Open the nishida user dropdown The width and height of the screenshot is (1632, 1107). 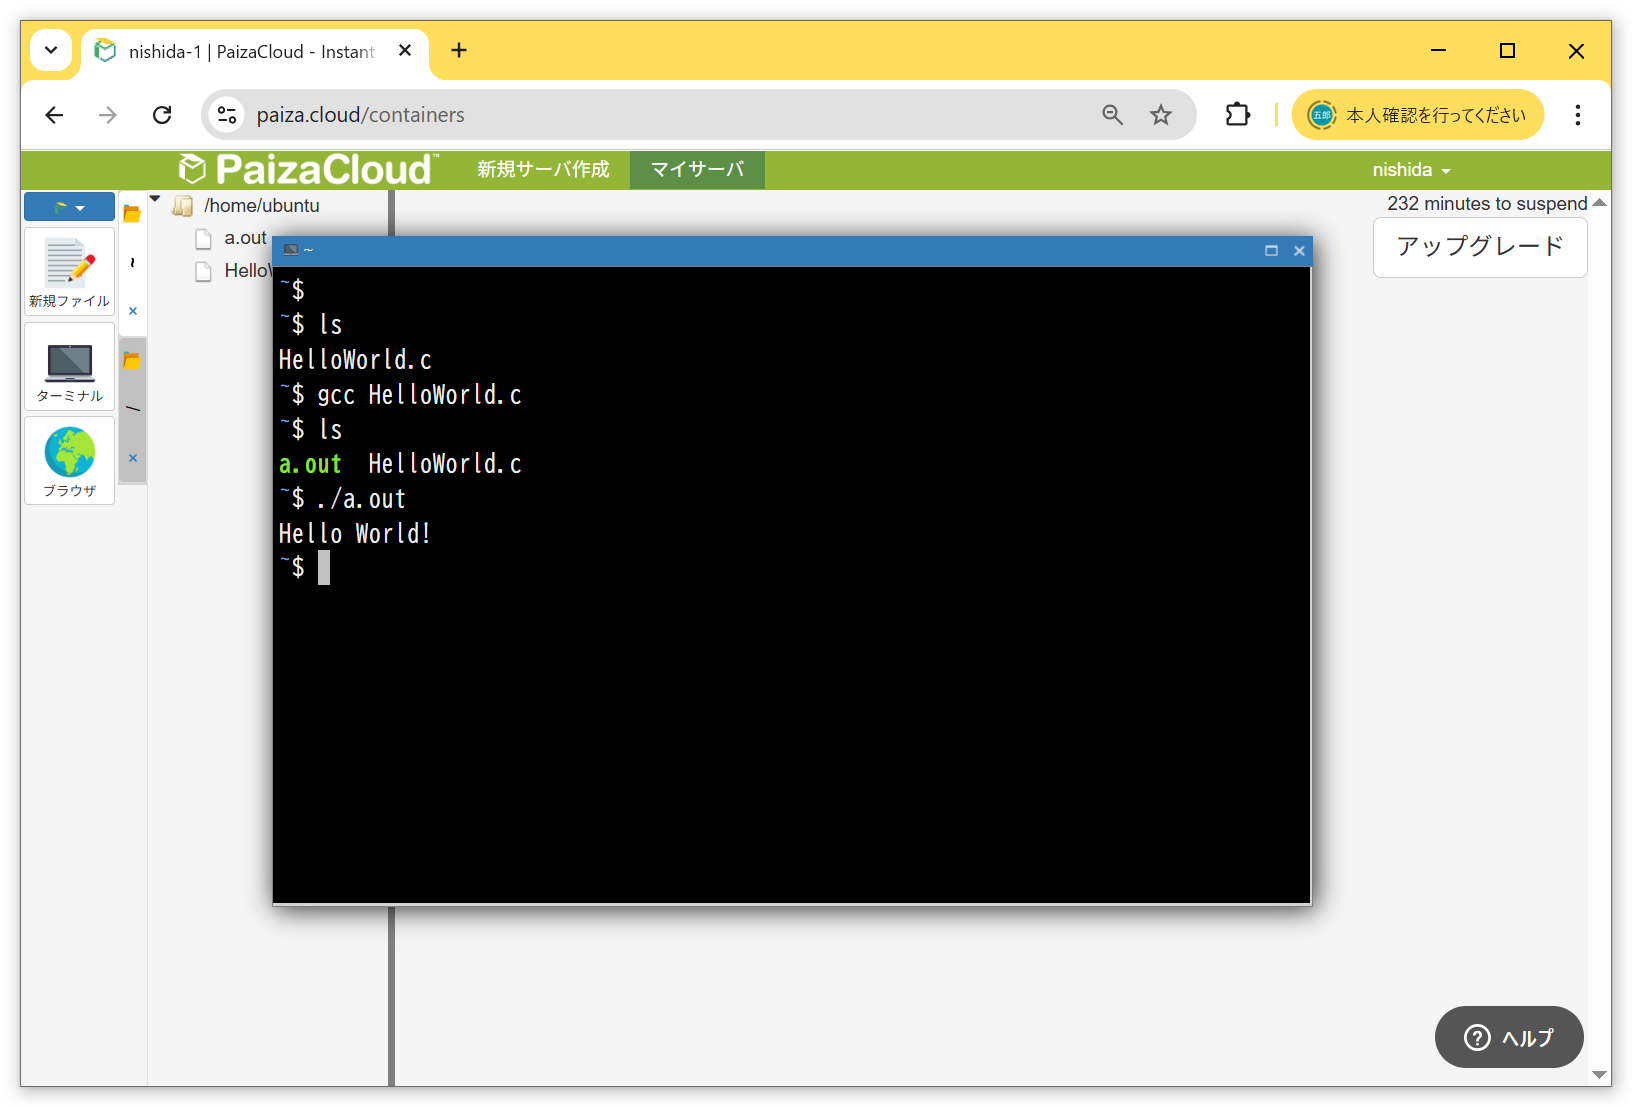point(1411,170)
